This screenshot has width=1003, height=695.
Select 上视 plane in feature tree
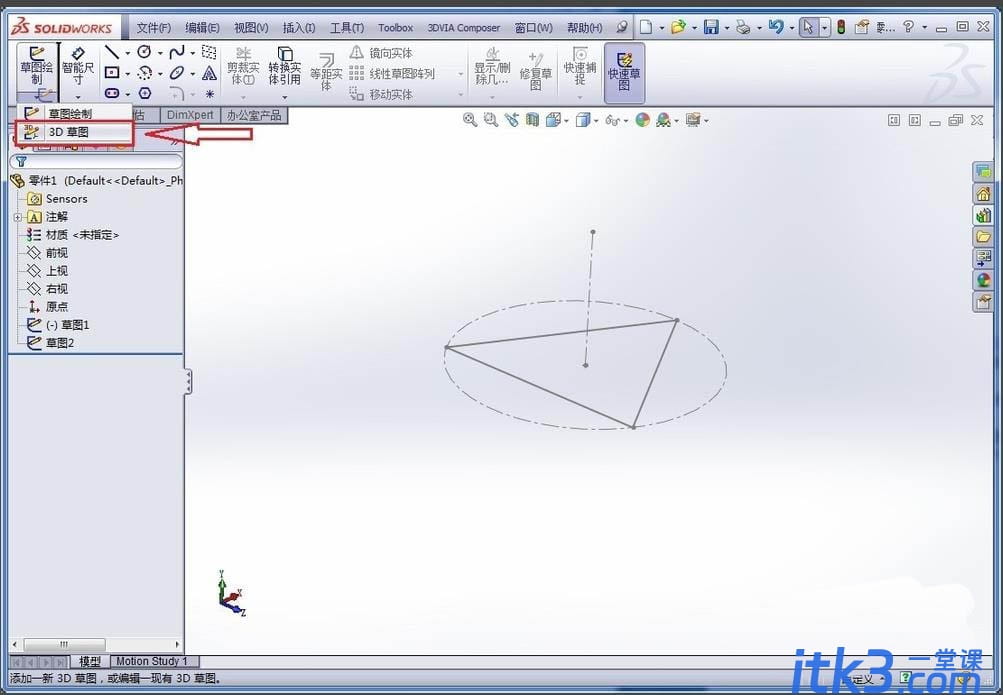(x=47, y=270)
